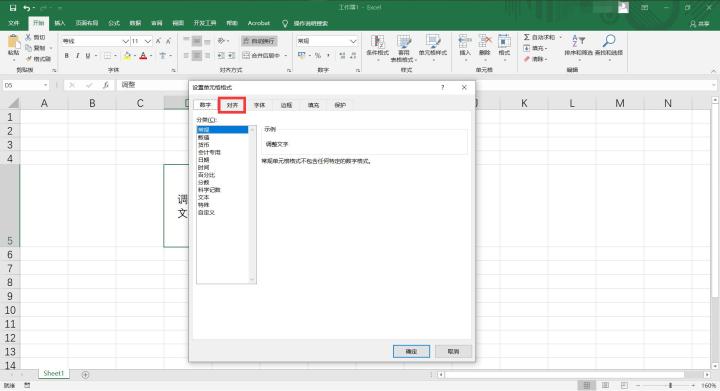Toggle Italic formatting in ribbon

[x=77, y=56]
